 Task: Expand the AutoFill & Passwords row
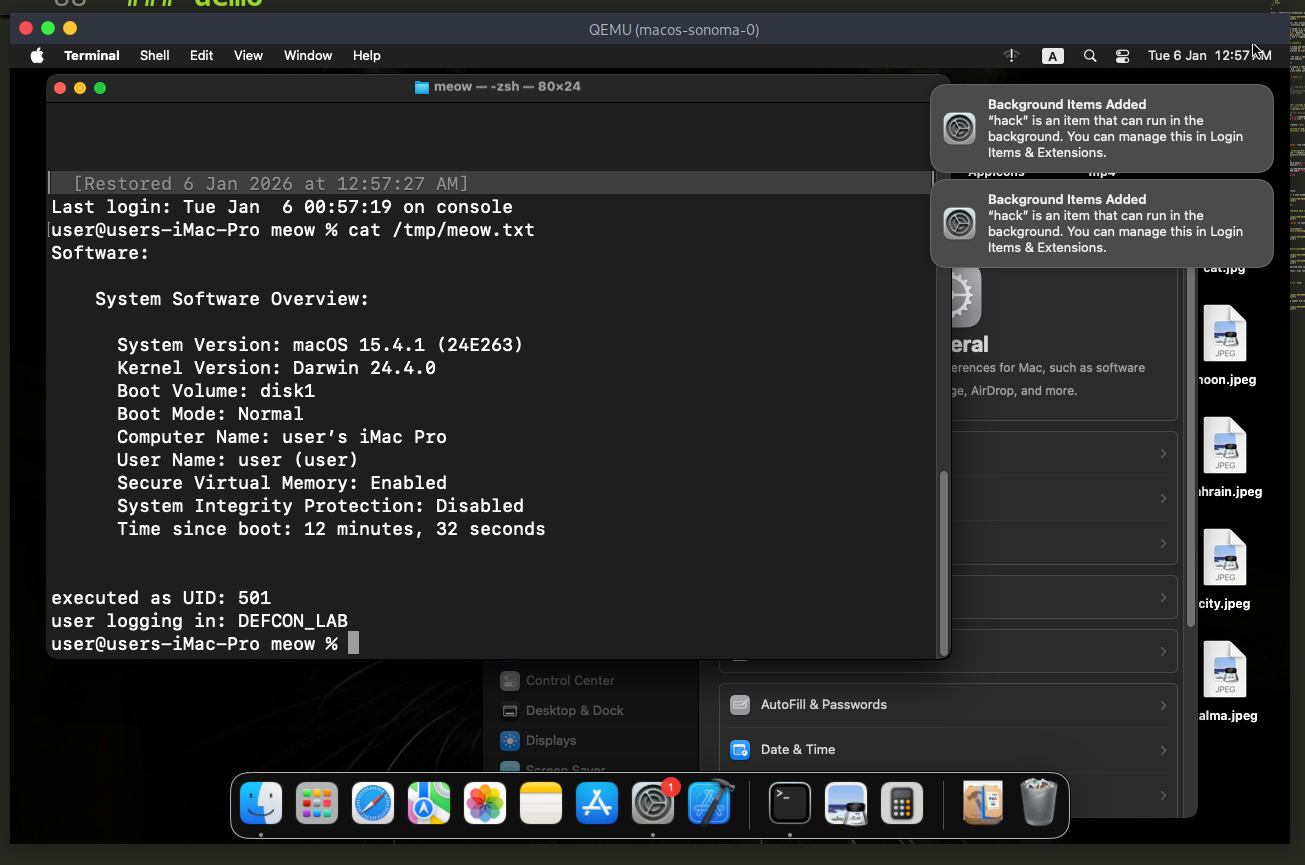click(x=948, y=705)
